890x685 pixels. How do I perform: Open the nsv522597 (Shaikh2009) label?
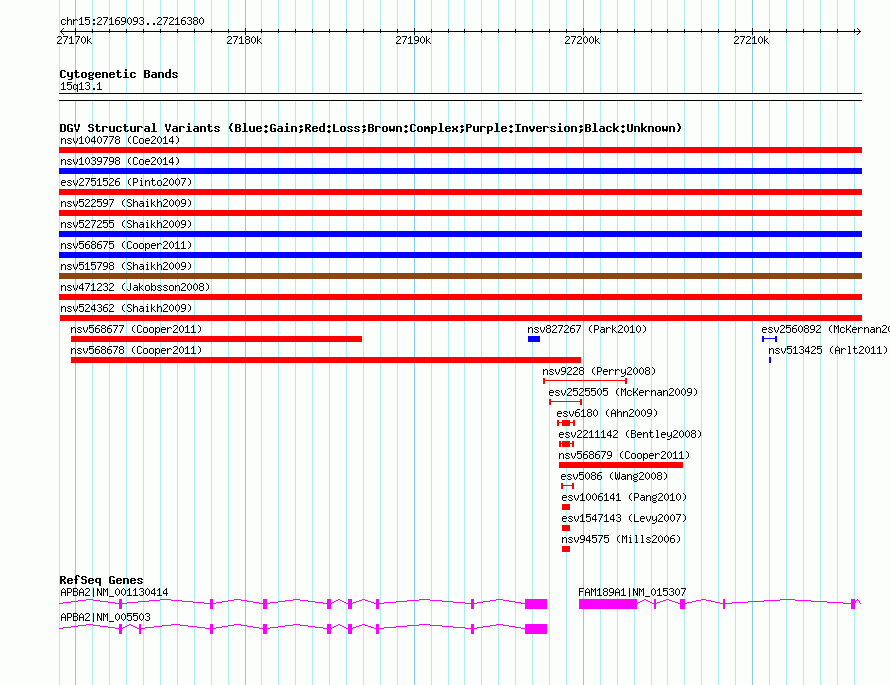pyautogui.click(x=126, y=203)
